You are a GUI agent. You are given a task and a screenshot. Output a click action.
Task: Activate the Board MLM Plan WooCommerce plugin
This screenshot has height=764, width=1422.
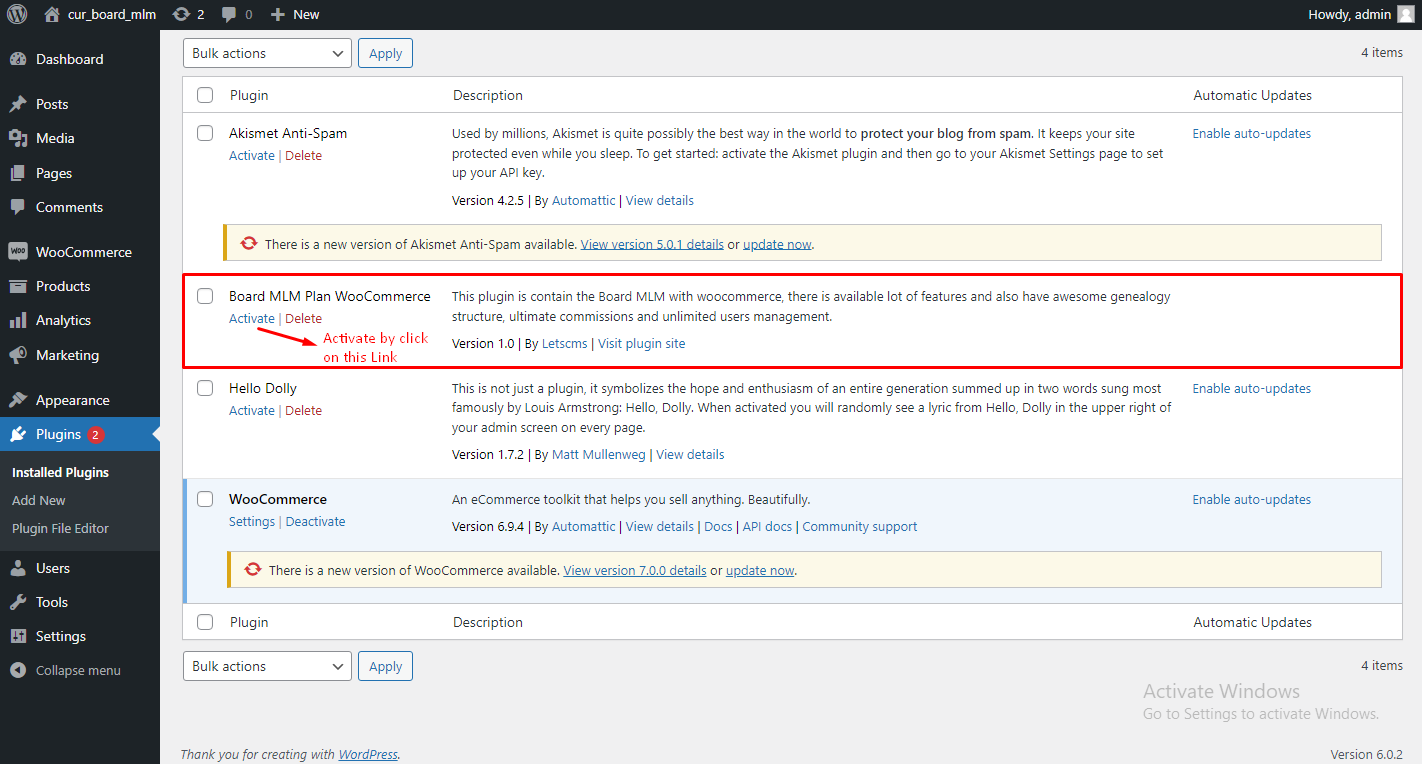251,317
